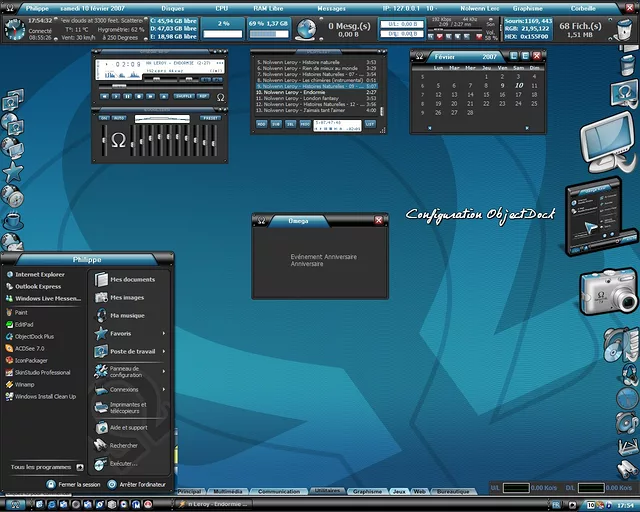The image size is (640, 512).
Task: Open ACDSee 7.0 in the start menu
Action: click(29, 349)
